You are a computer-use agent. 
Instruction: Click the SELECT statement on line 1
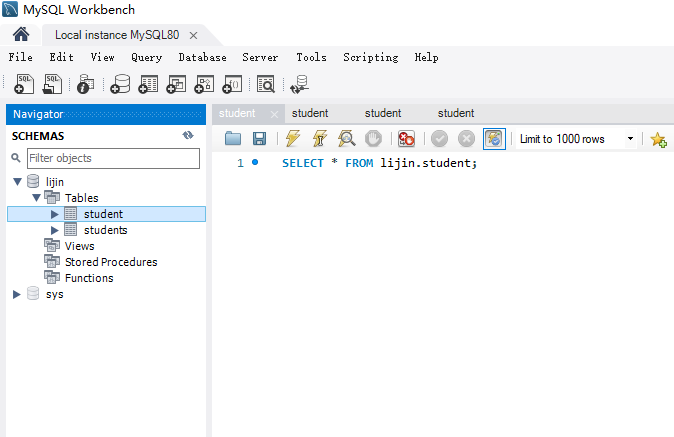(379, 163)
